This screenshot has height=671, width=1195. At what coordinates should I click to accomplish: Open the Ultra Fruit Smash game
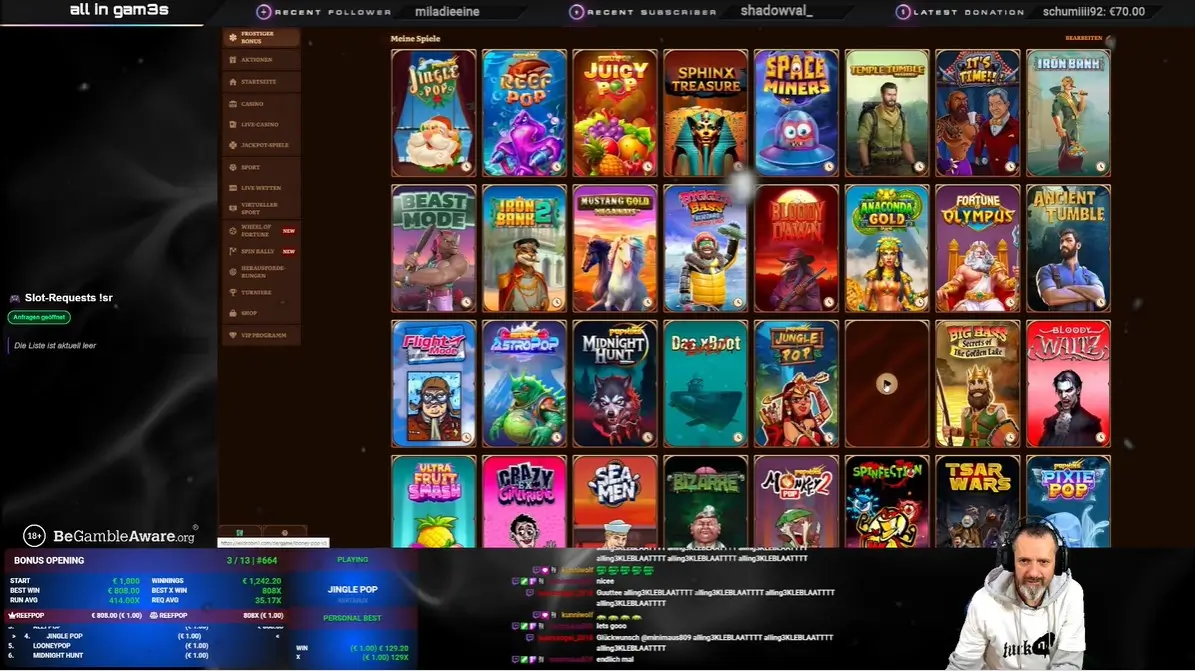434,502
